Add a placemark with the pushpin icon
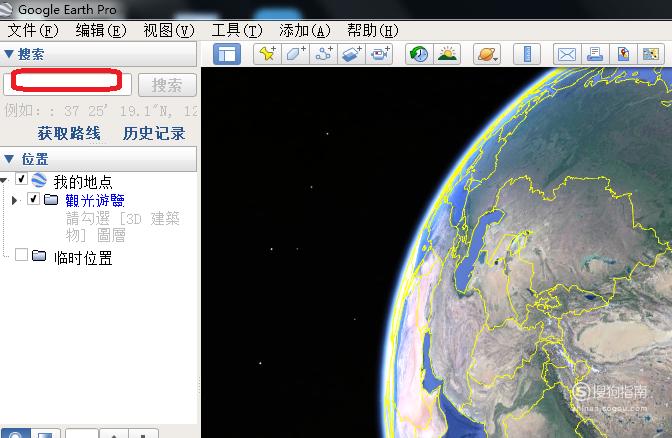672x438 pixels. tap(267, 54)
